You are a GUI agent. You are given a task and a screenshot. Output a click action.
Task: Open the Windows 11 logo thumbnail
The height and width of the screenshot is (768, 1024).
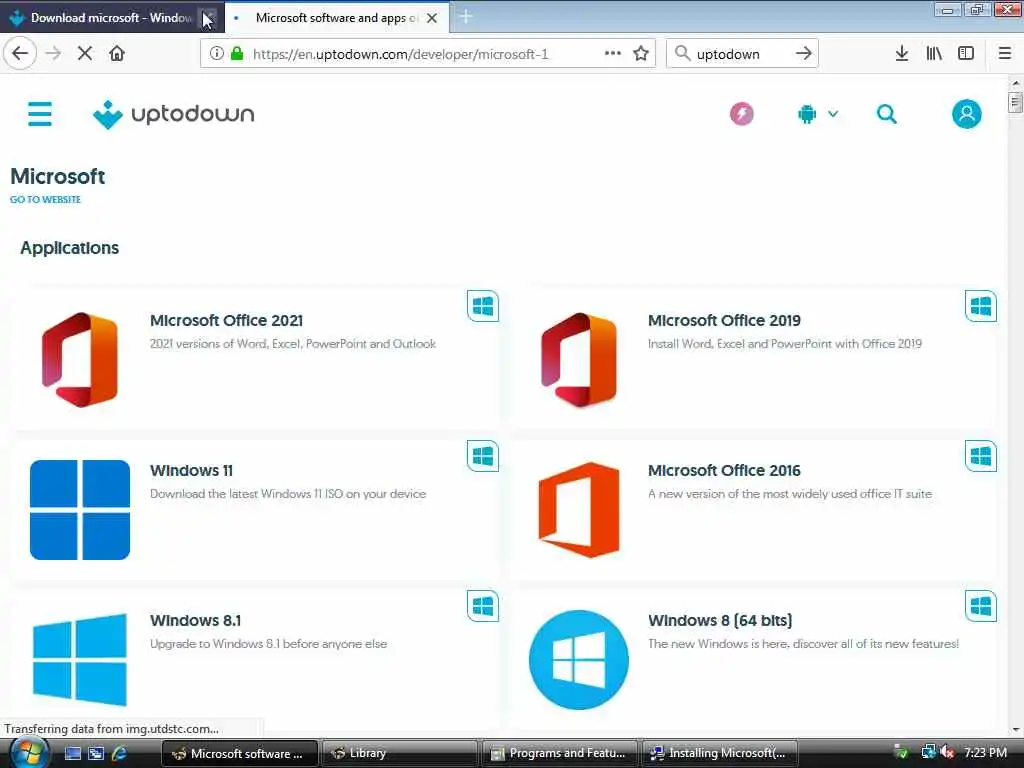tap(80, 509)
